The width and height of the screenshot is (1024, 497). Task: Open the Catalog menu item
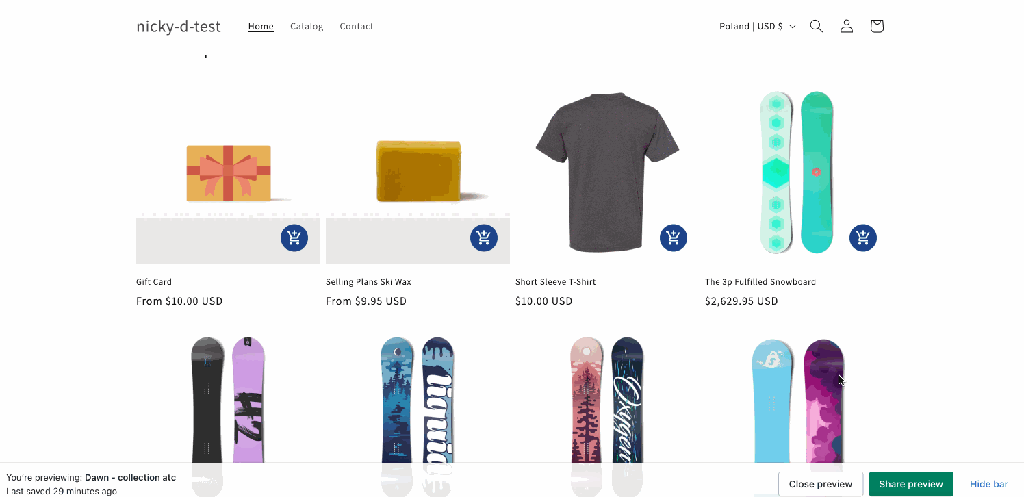[306, 26]
